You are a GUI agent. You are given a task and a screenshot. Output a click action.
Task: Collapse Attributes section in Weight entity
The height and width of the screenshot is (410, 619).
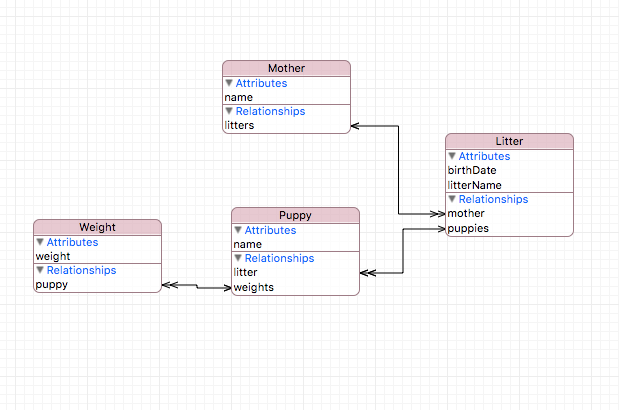pyautogui.click(x=40, y=242)
